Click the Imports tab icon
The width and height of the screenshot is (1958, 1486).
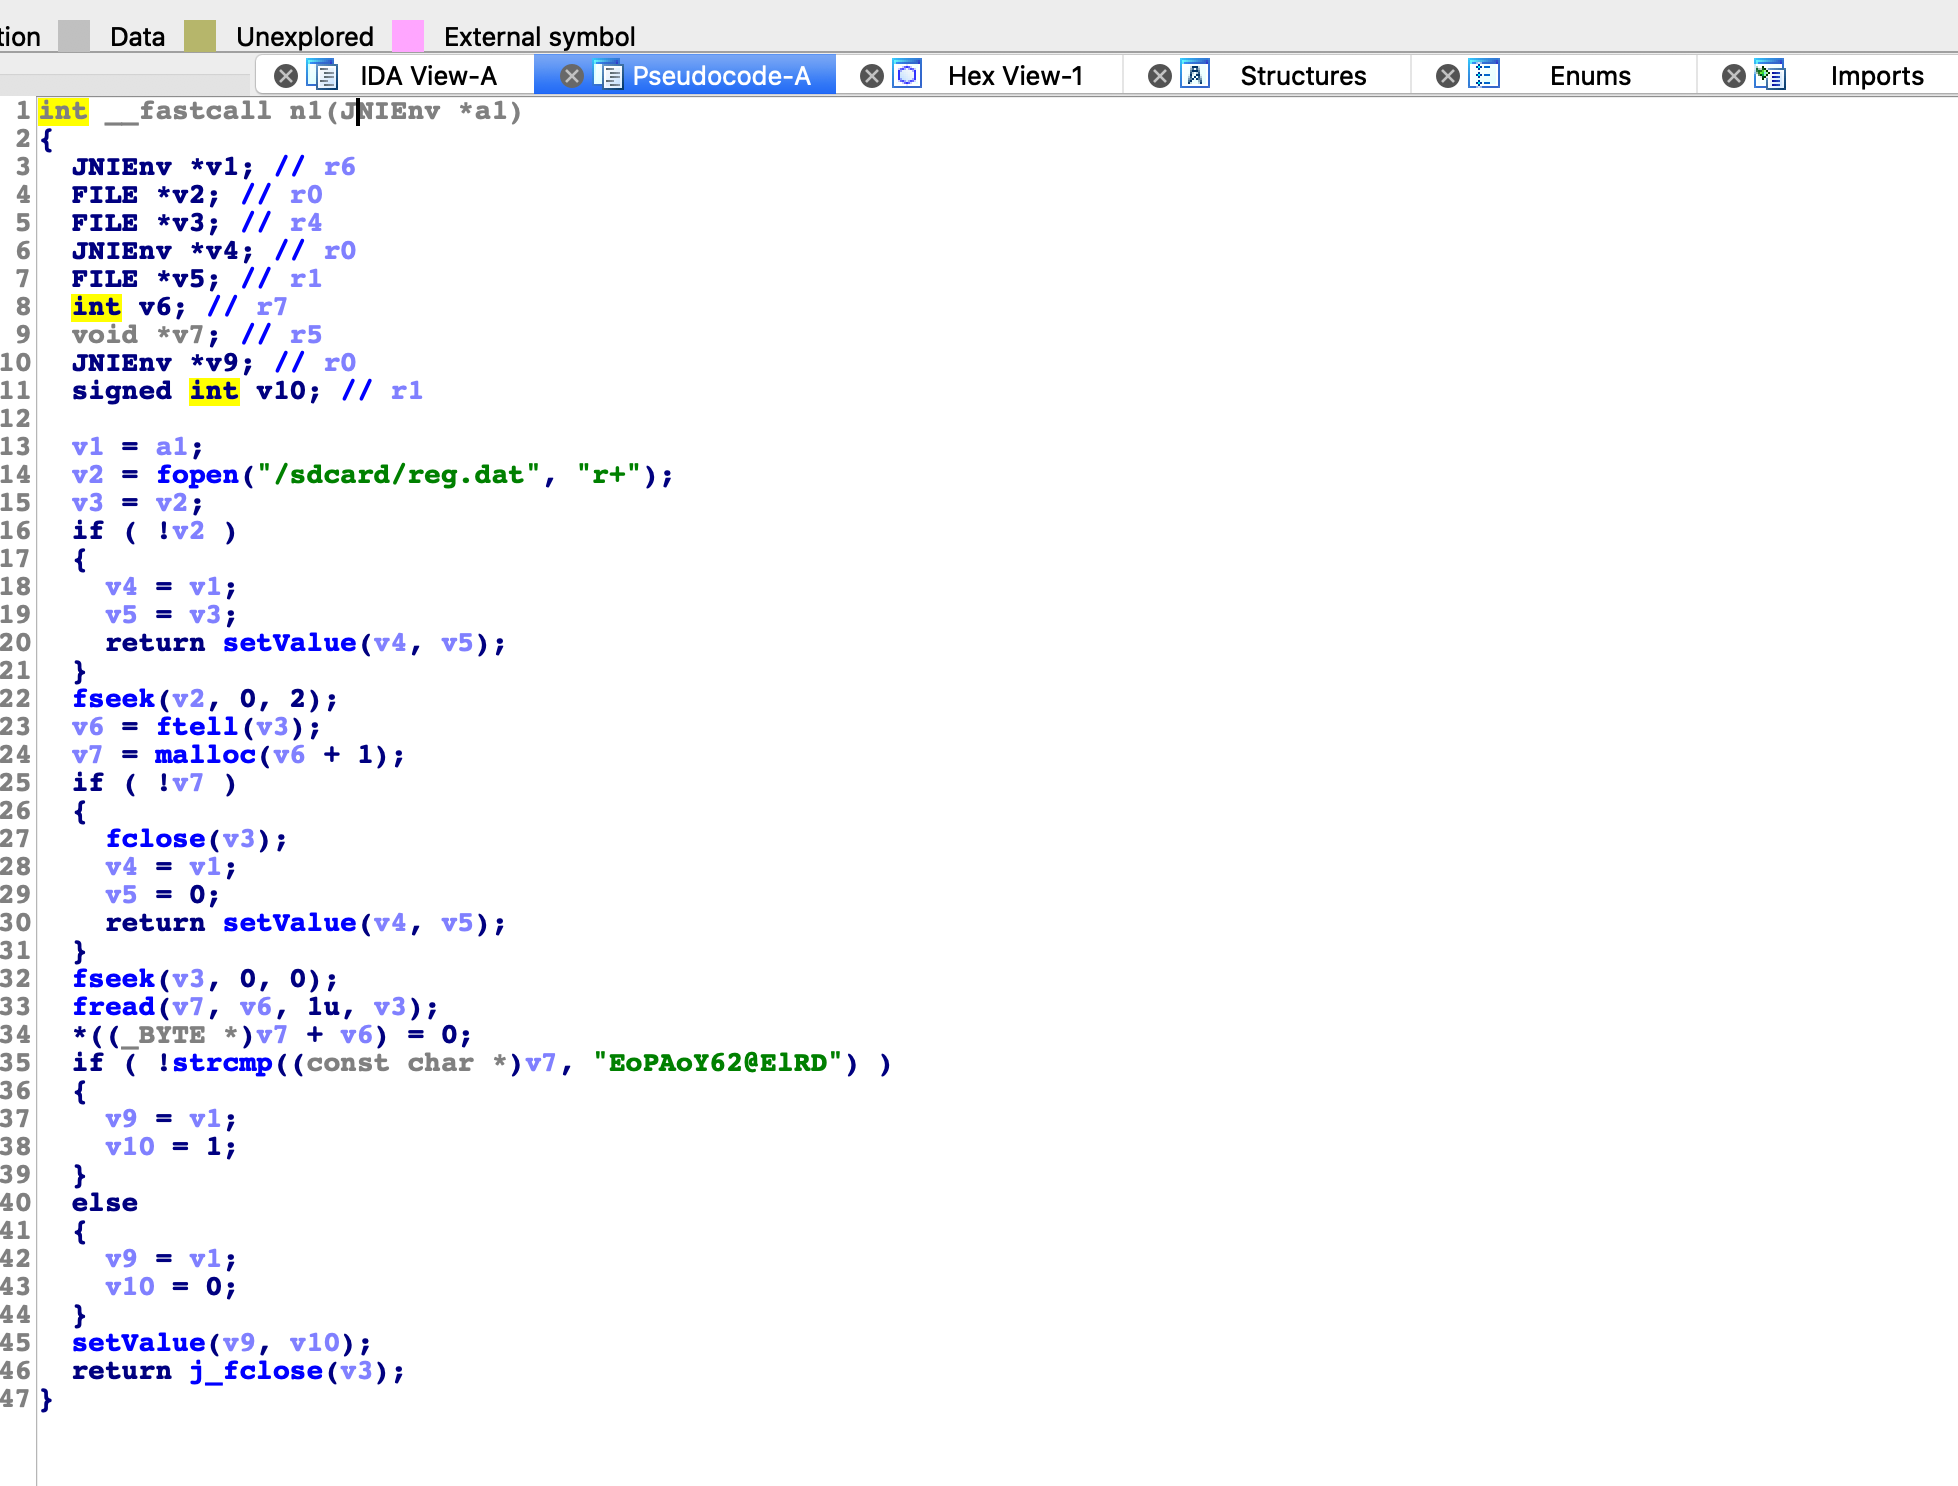tap(1770, 76)
